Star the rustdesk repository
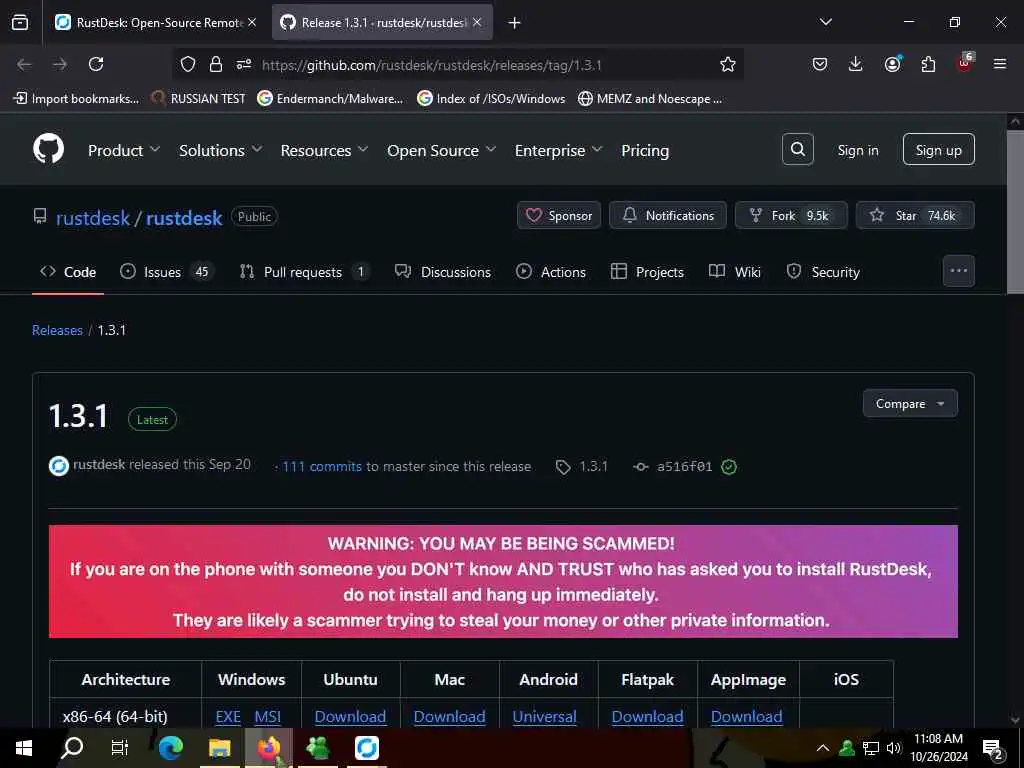This screenshot has height=768, width=1024. (x=915, y=216)
